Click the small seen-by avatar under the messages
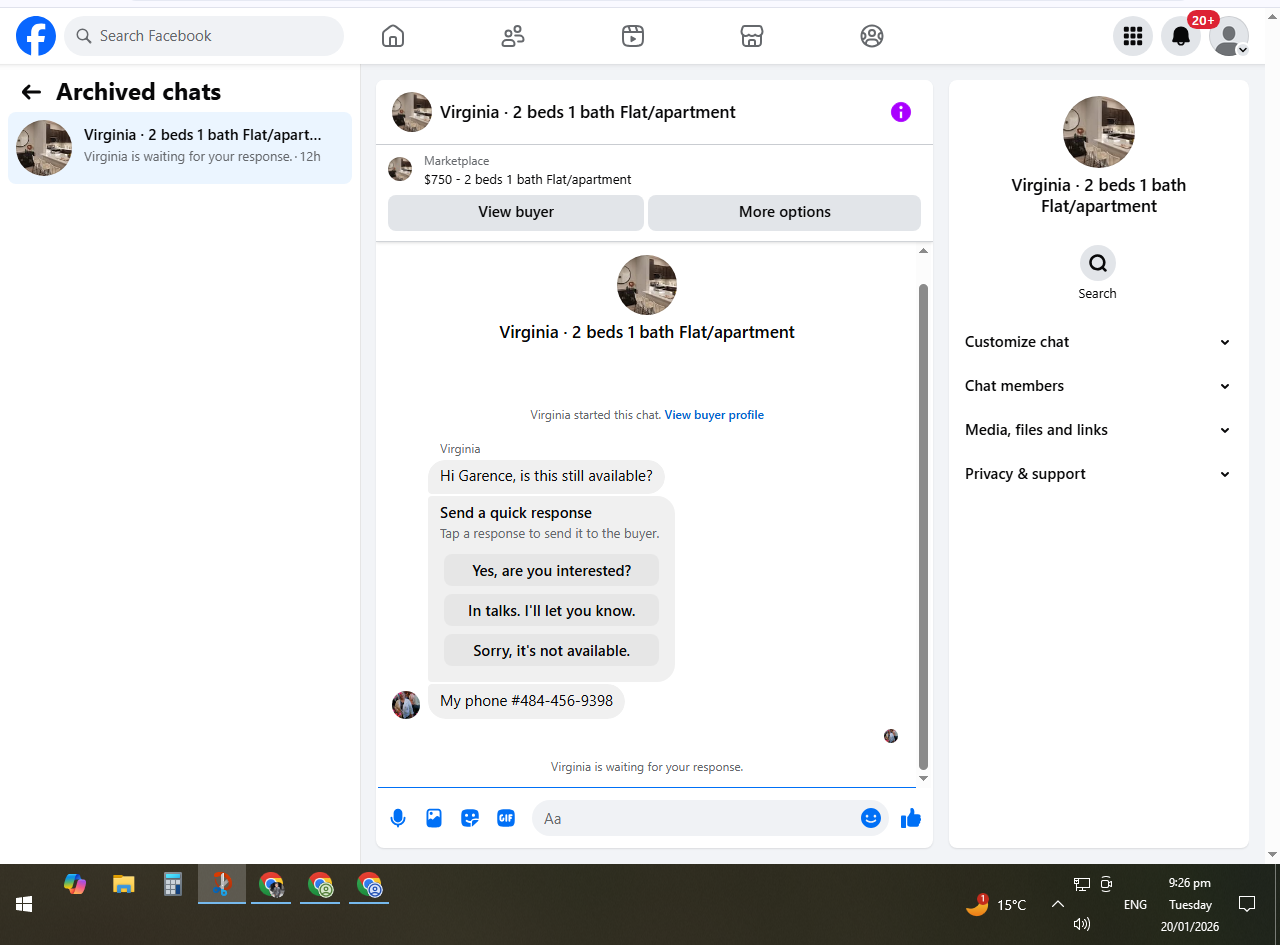 tap(891, 736)
